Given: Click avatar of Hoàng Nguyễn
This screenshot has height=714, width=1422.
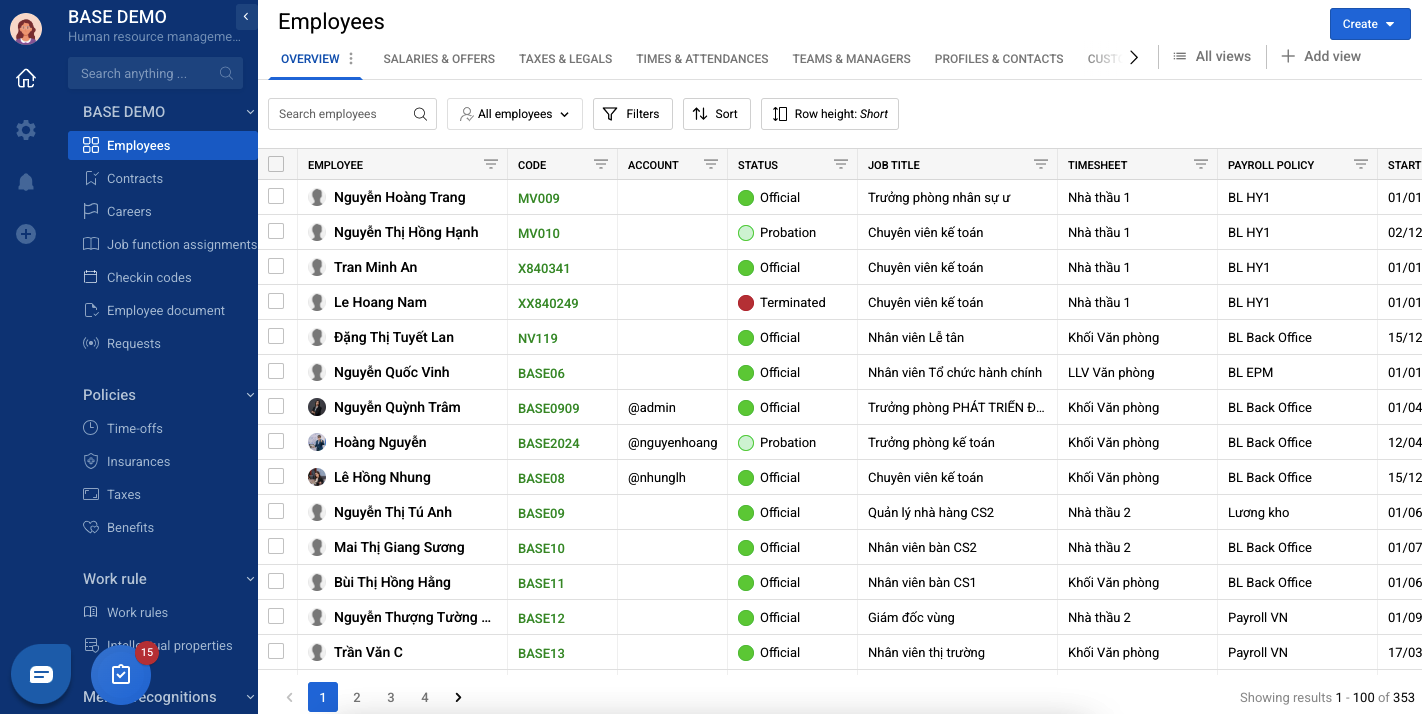Looking at the screenshot, I should (317, 442).
